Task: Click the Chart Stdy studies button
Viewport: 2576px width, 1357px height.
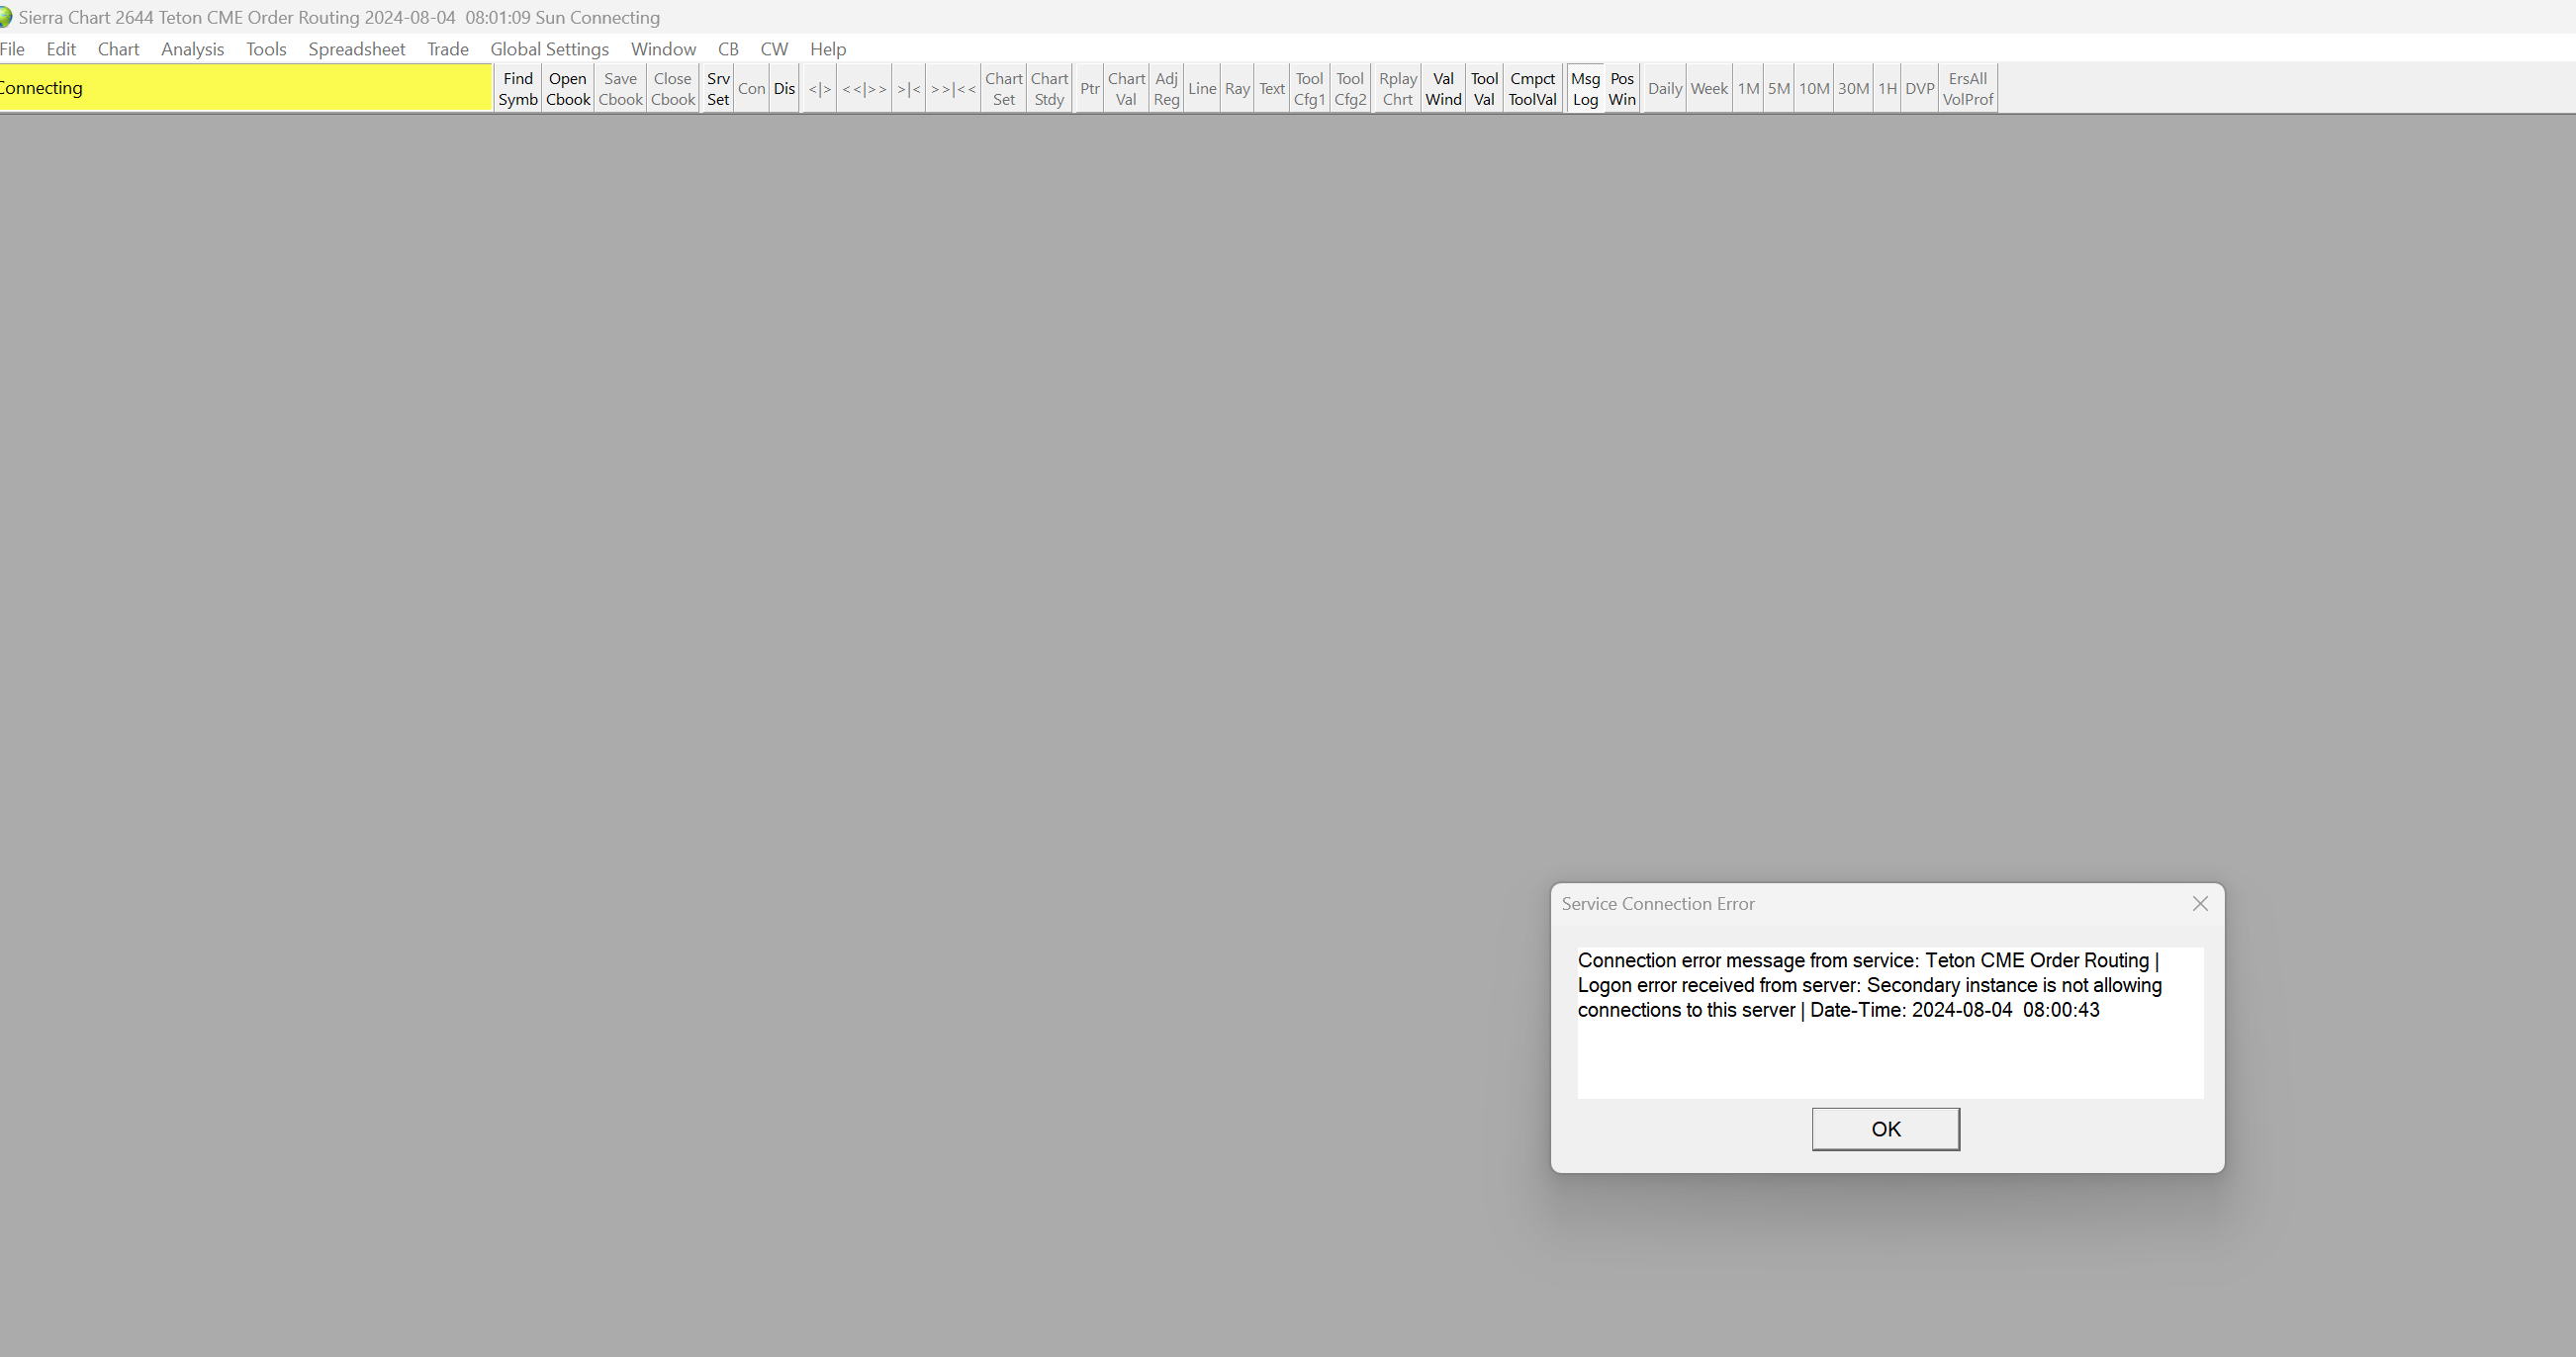Action: (1048, 89)
